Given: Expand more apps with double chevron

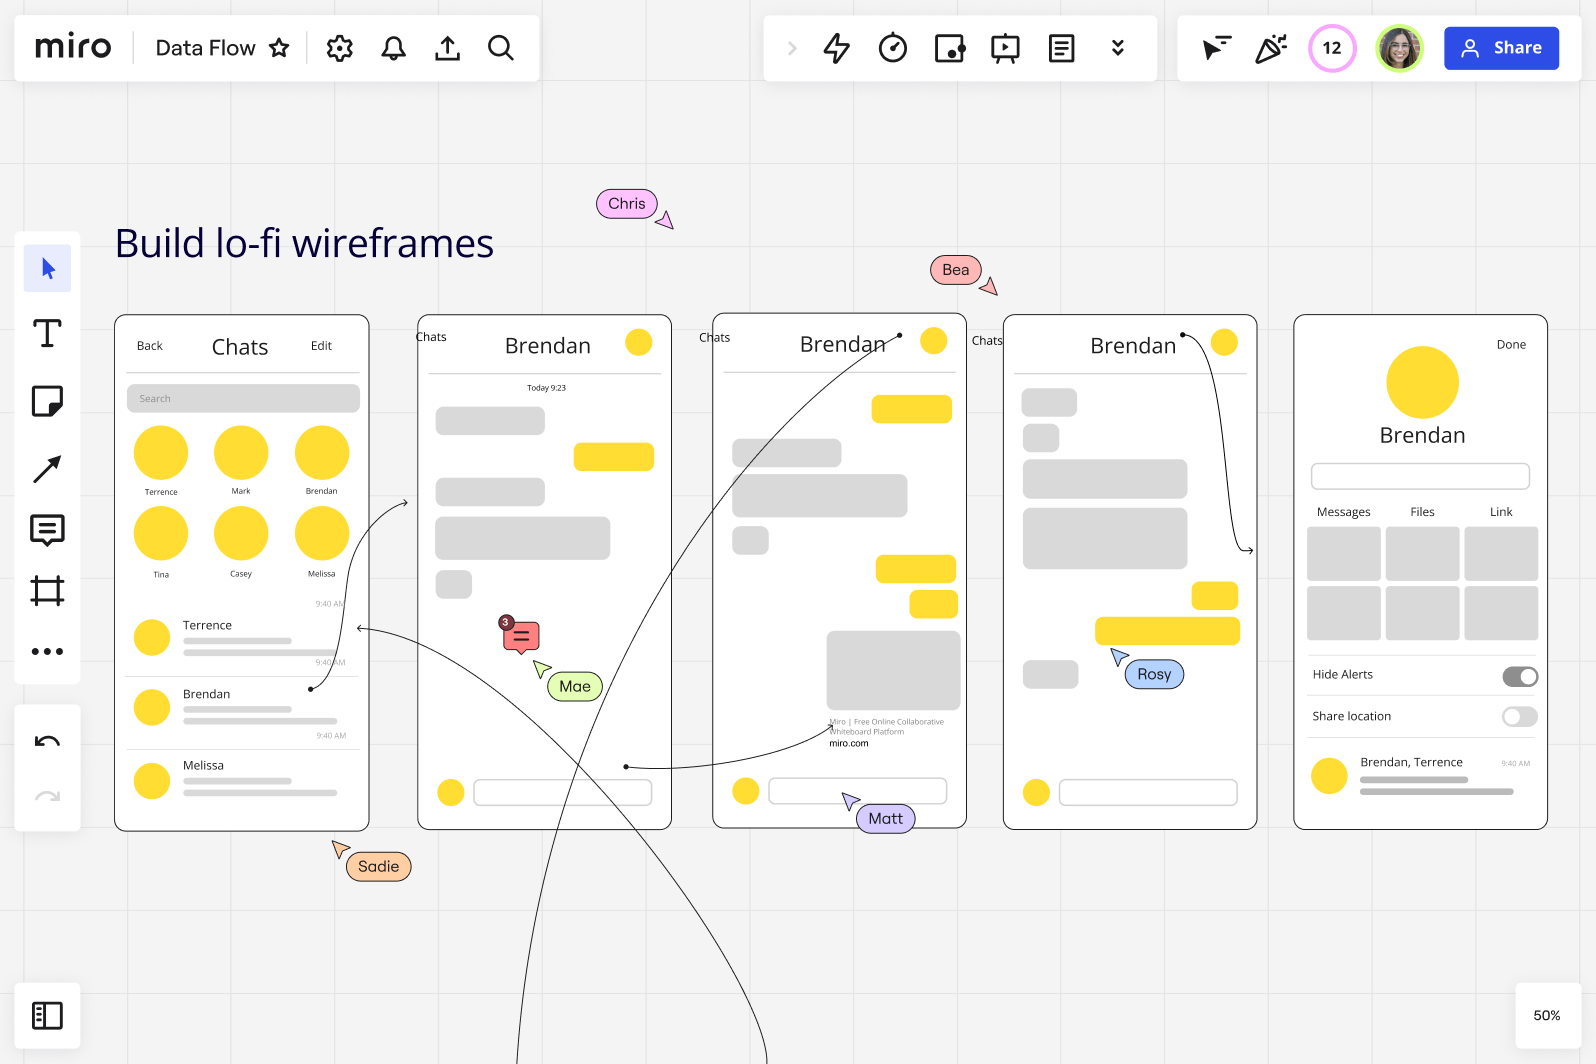Looking at the screenshot, I should point(1117,48).
